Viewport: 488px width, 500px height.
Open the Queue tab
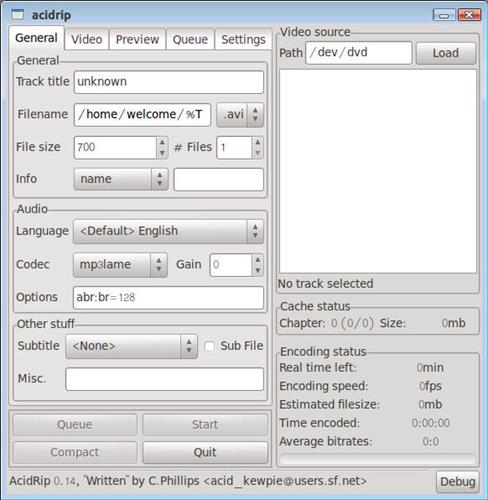pos(190,39)
